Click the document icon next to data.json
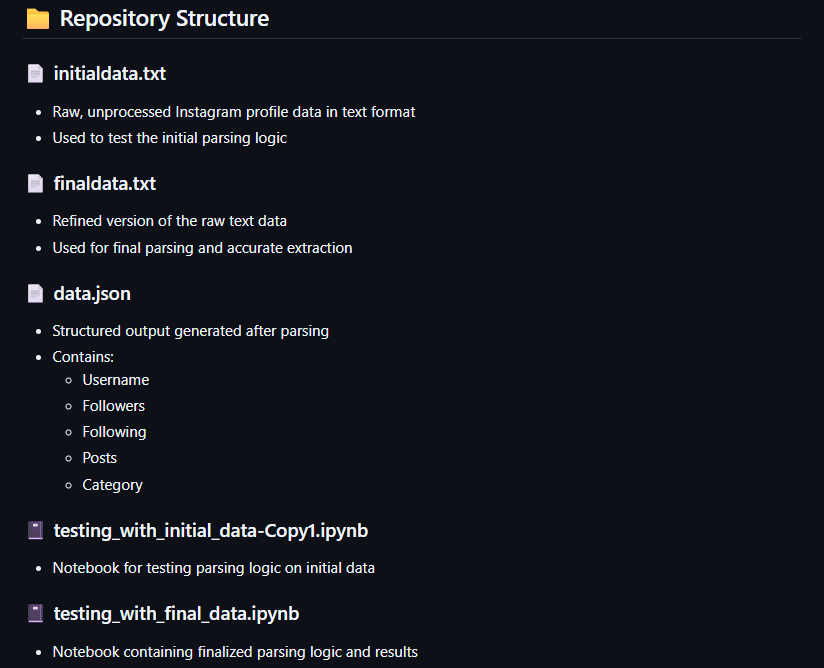 [x=36, y=294]
